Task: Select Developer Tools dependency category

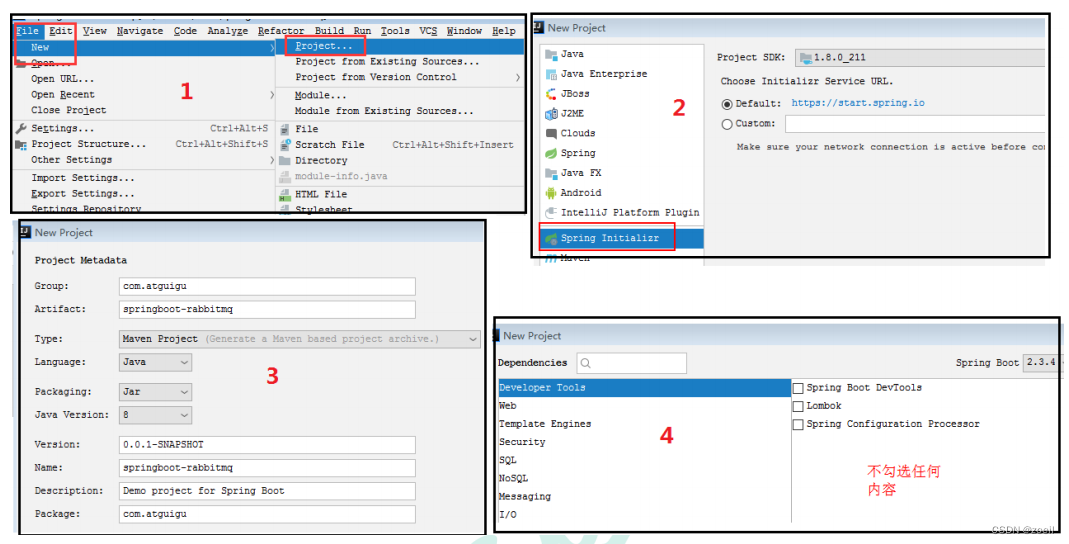Action: pyautogui.click(x=644, y=388)
